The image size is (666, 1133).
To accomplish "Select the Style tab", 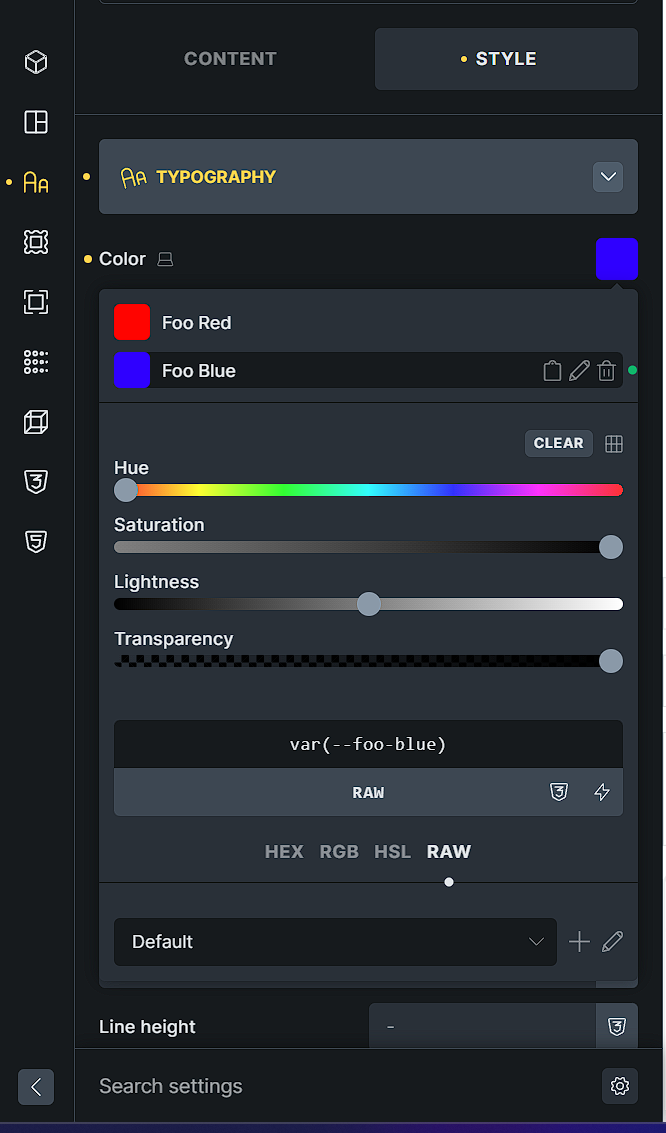I will pyautogui.click(x=506, y=59).
